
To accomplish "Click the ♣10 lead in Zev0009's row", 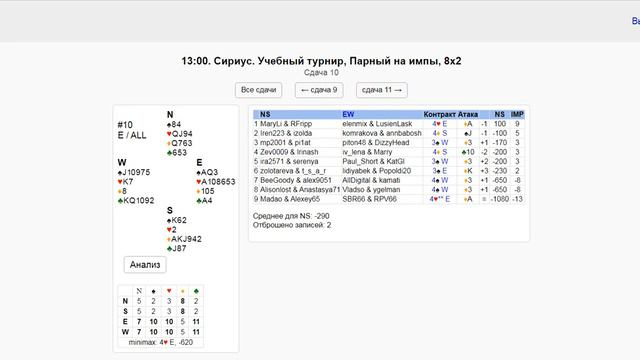I will 468,152.
